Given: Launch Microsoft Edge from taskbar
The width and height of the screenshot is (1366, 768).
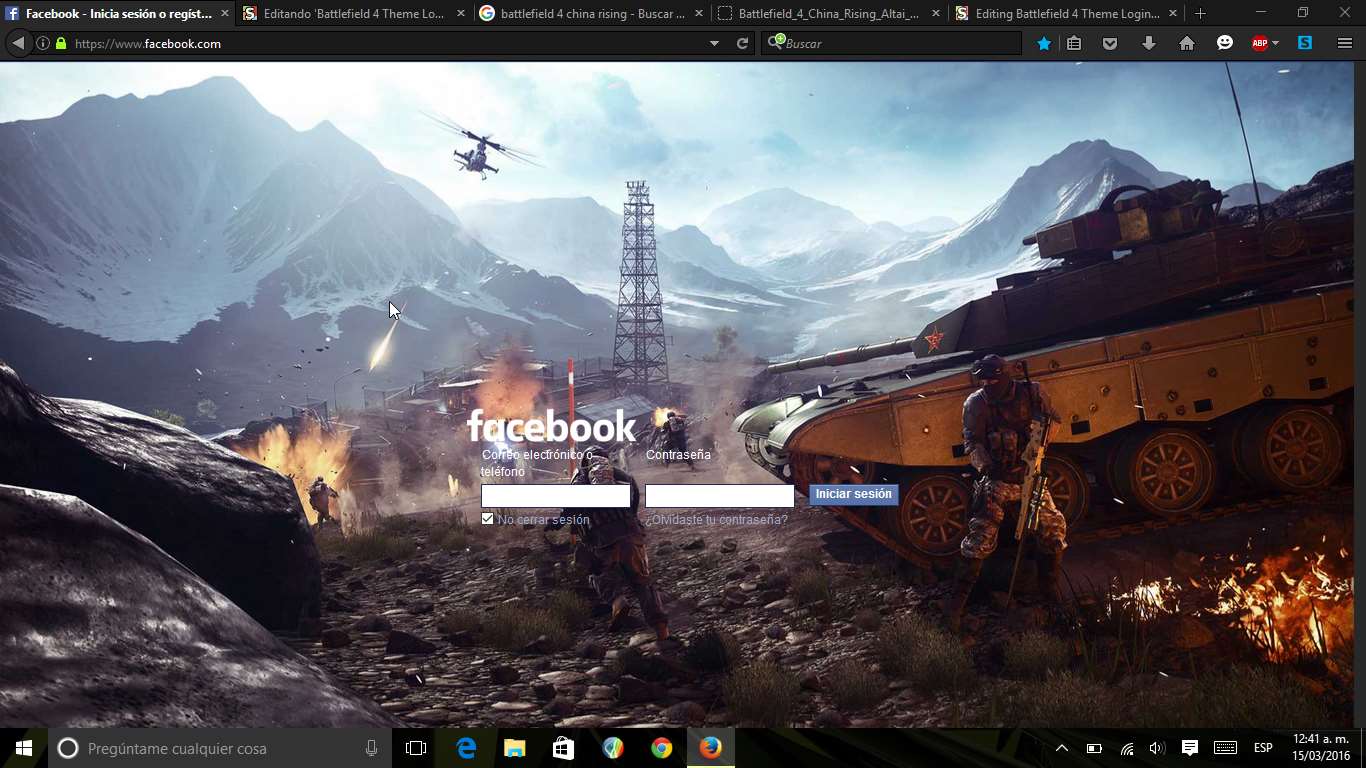Looking at the screenshot, I should click(466, 748).
